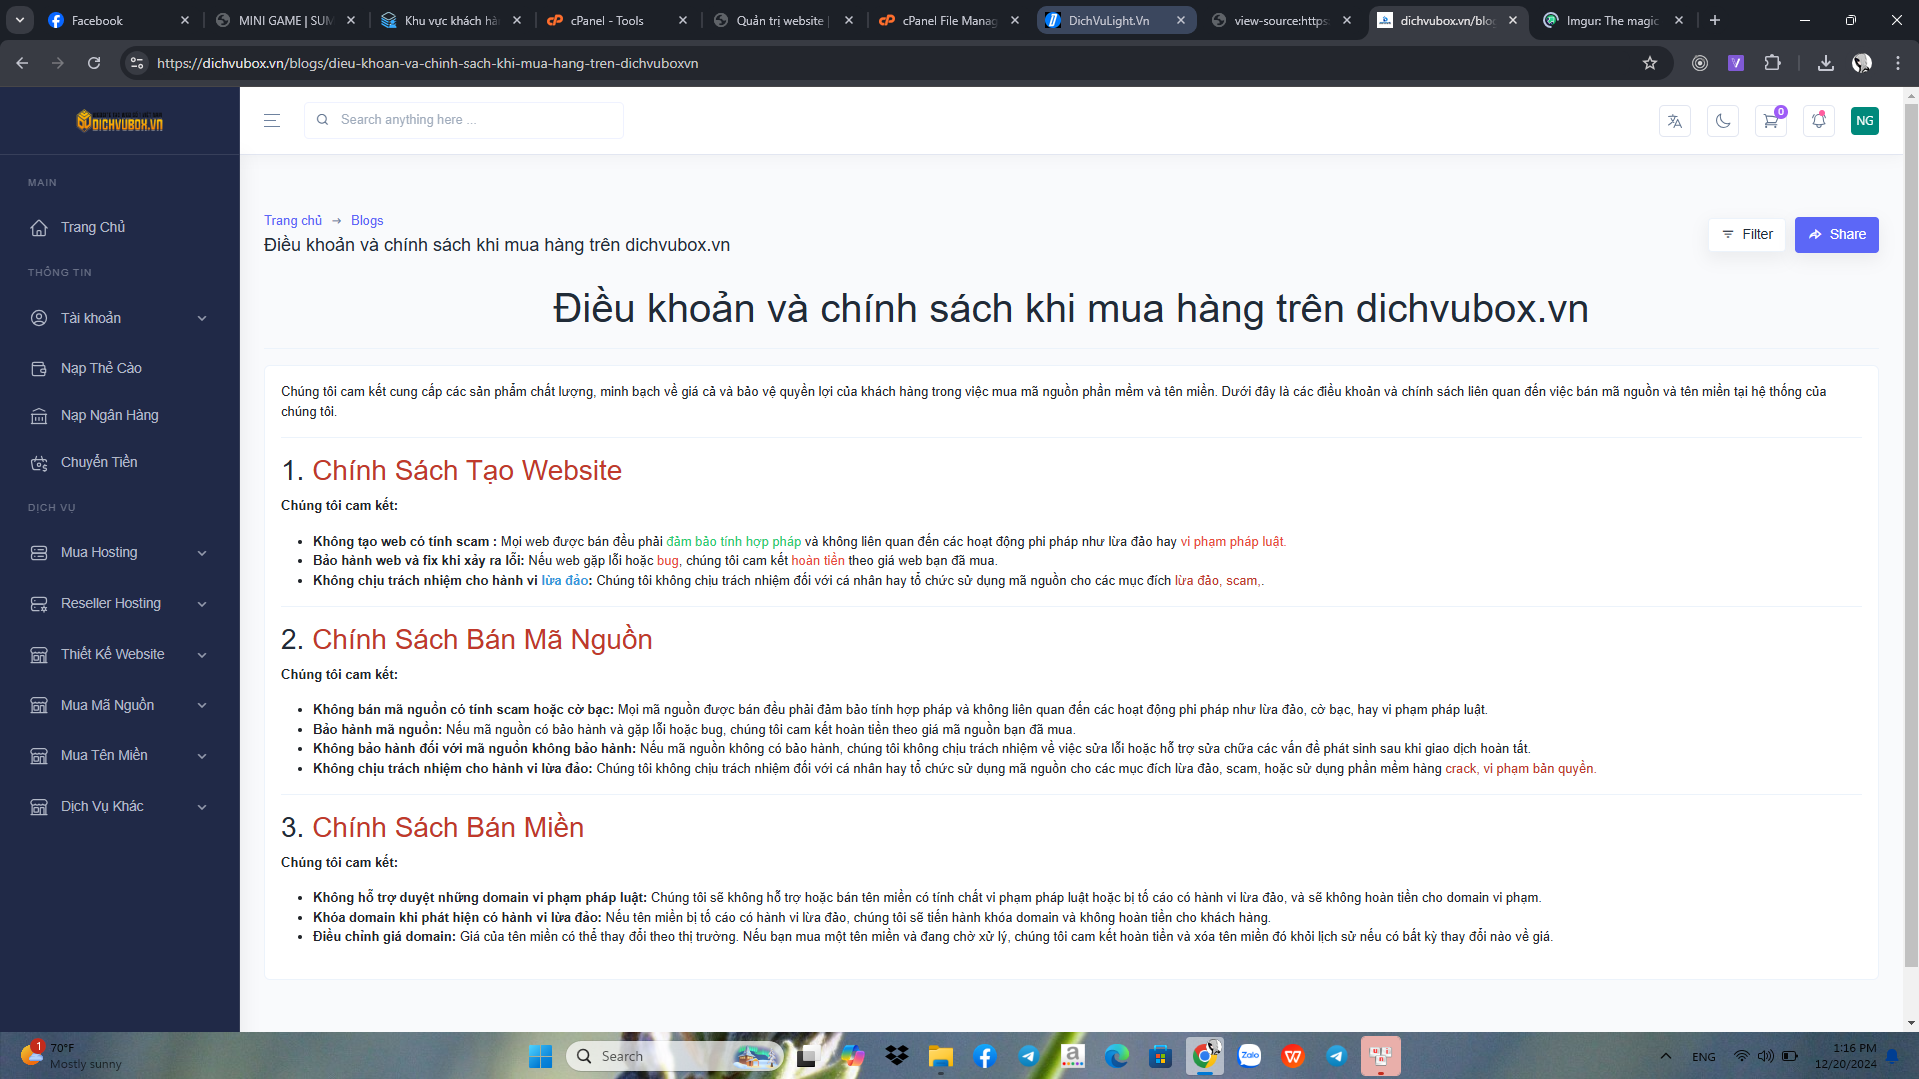Expand the Tài khoản sidebar menu
The height and width of the screenshot is (1079, 1919).
[x=120, y=318]
